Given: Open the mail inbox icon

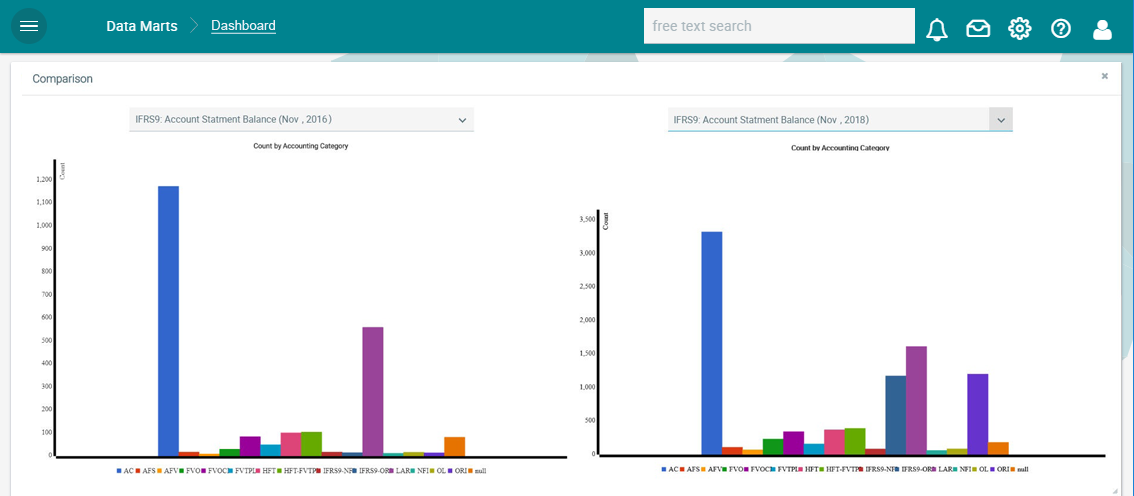Looking at the screenshot, I should 978,29.
